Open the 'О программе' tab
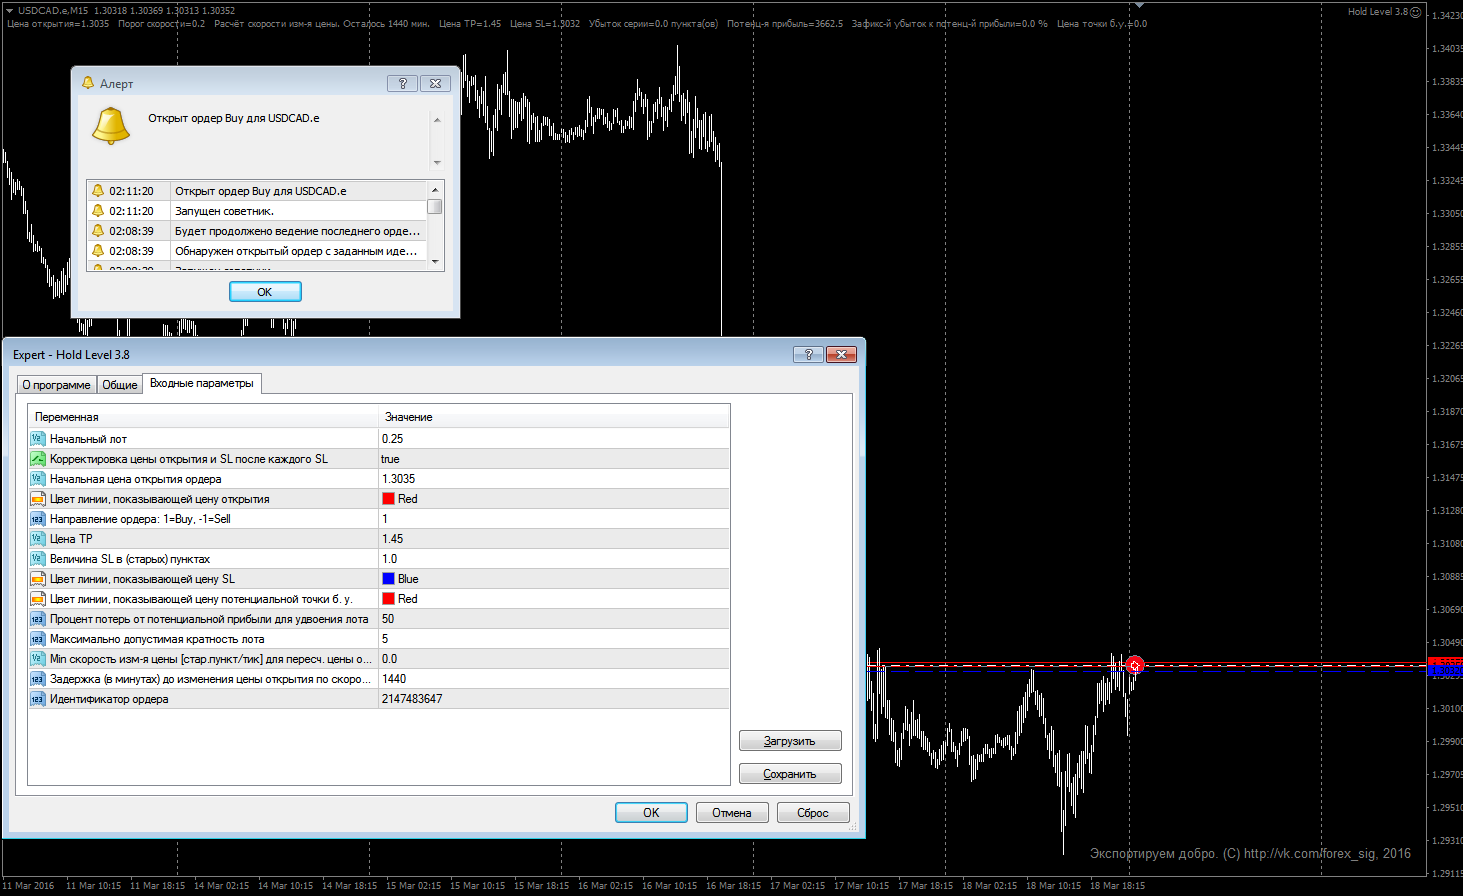The image size is (1463, 896). point(57,384)
